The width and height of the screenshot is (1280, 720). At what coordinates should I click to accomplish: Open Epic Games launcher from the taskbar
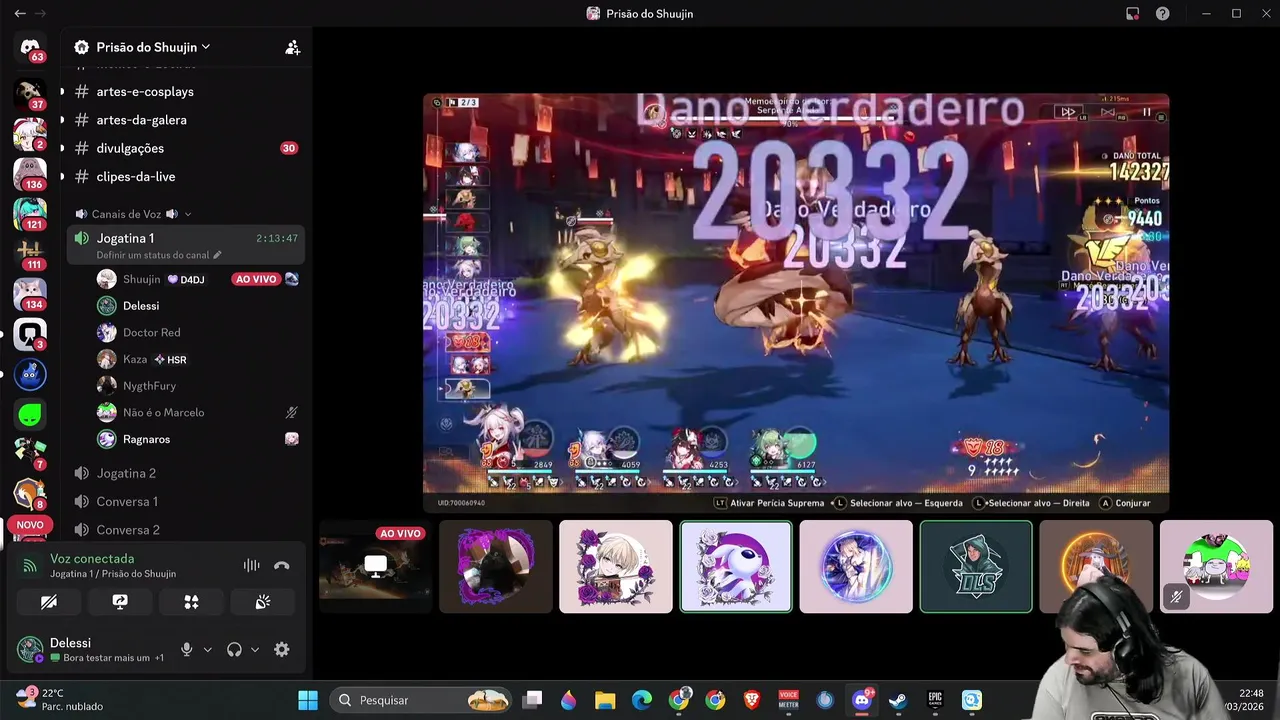[x=935, y=700]
